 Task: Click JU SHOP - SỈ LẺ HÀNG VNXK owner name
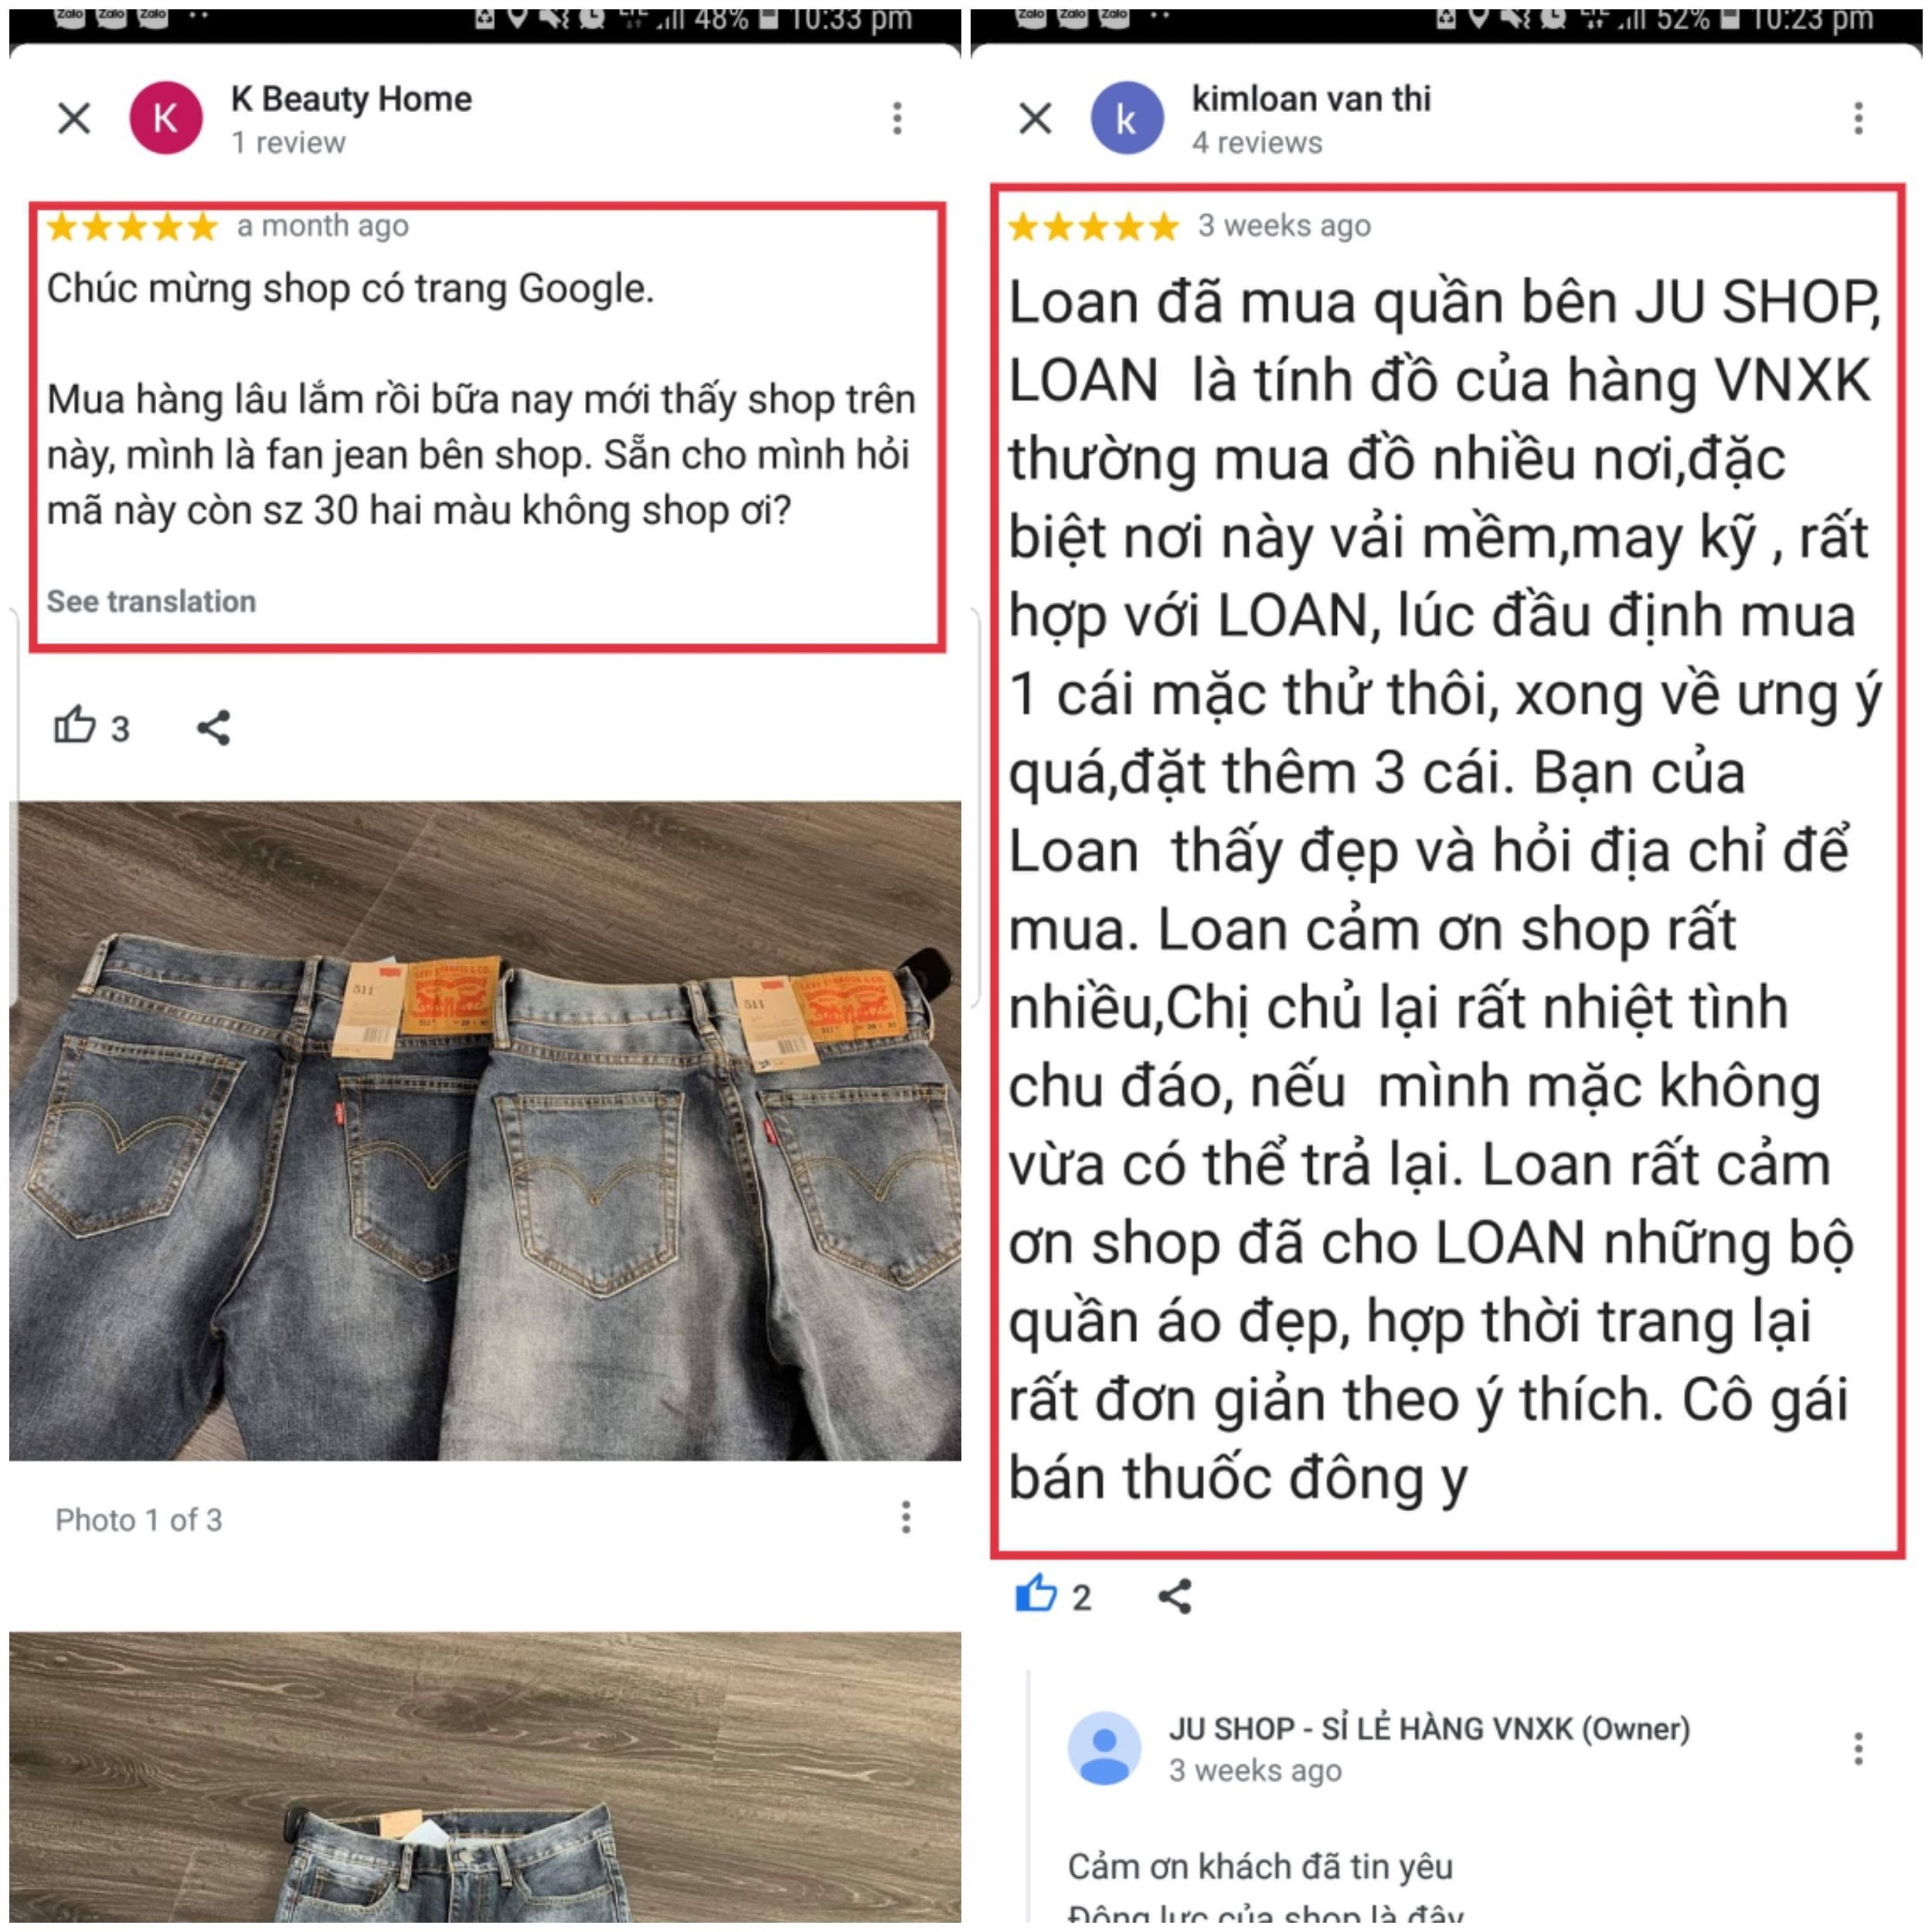click(1429, 1728)
